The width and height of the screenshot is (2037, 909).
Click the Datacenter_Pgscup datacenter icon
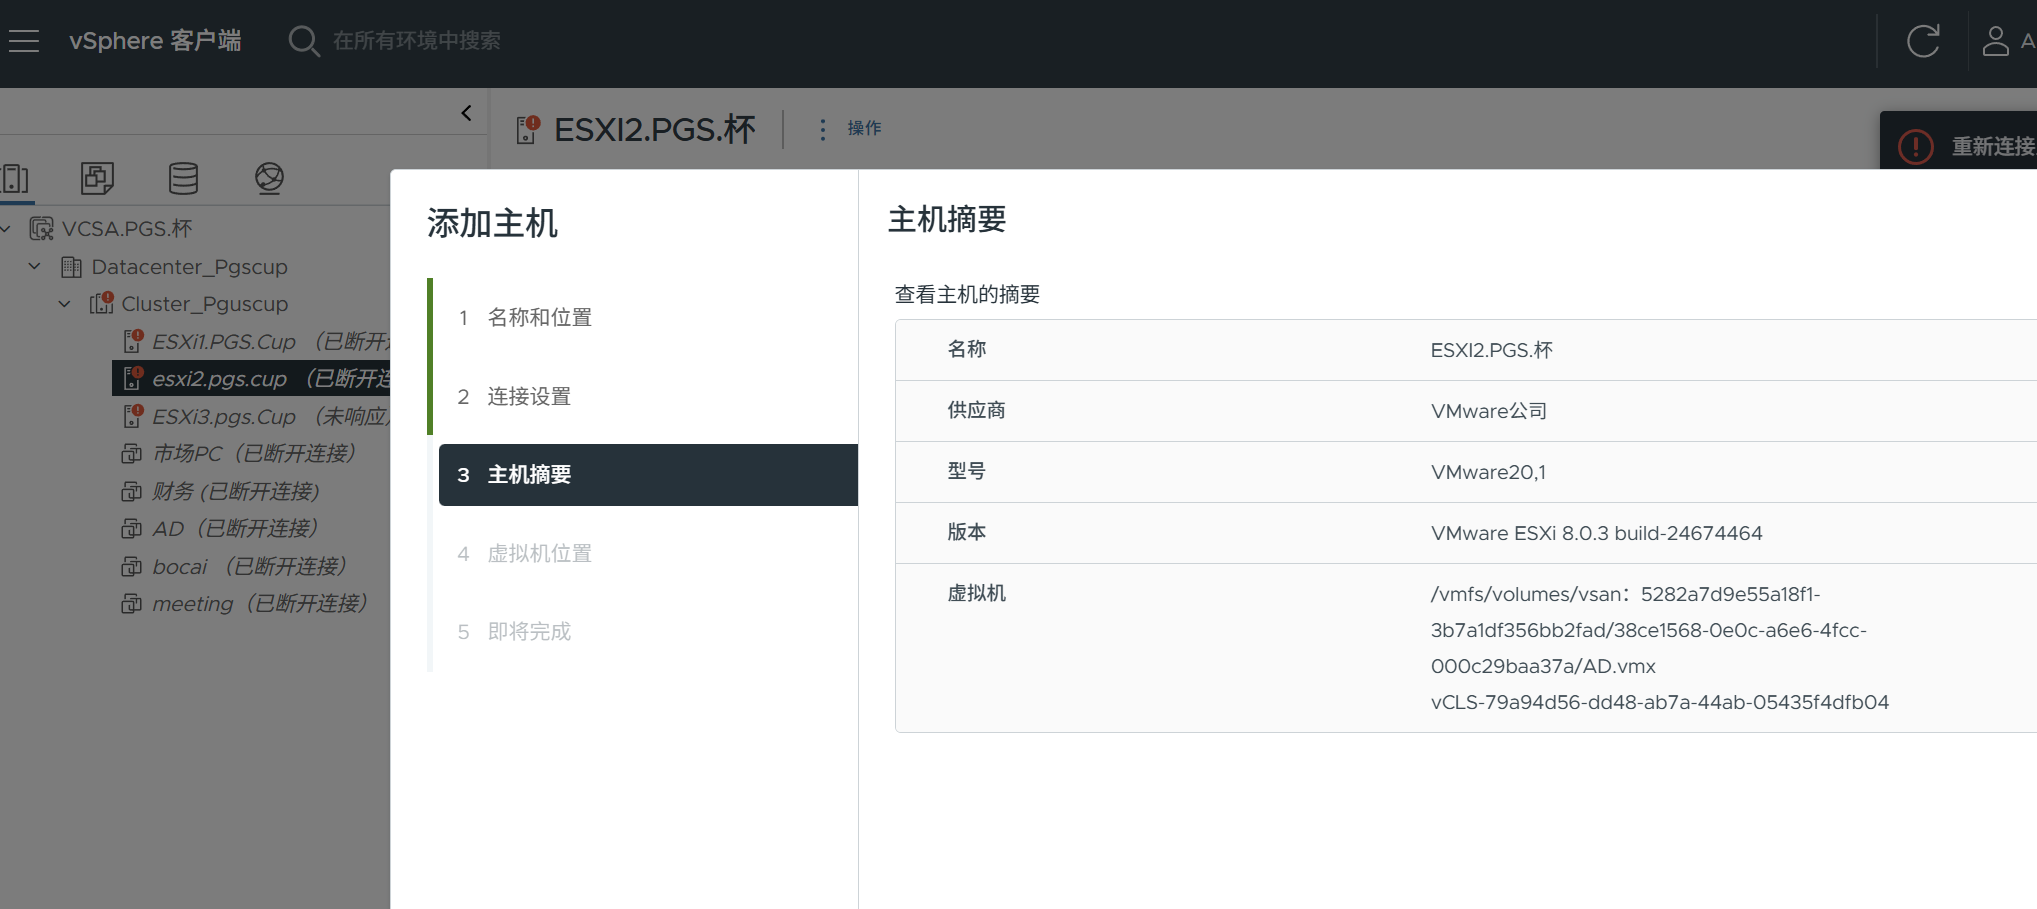pyautogui.click(x=71, y=267)
